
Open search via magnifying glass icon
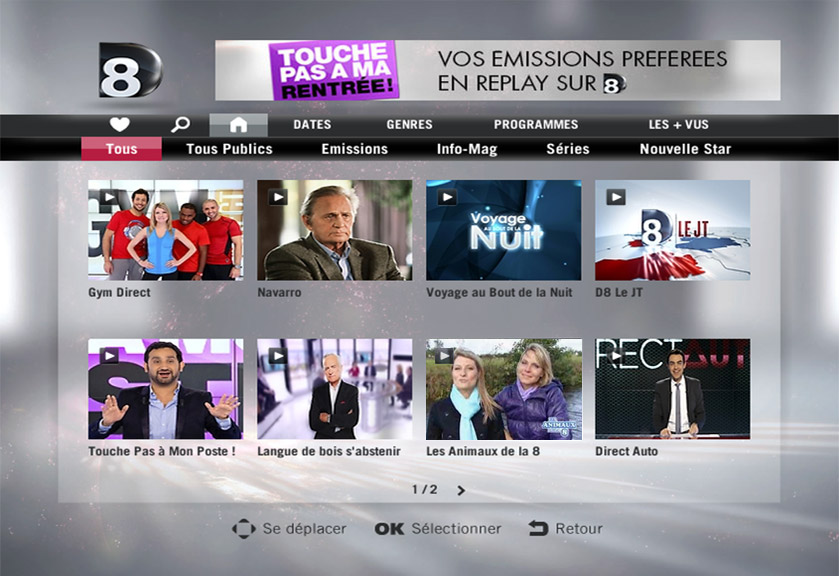pos(180,125)
